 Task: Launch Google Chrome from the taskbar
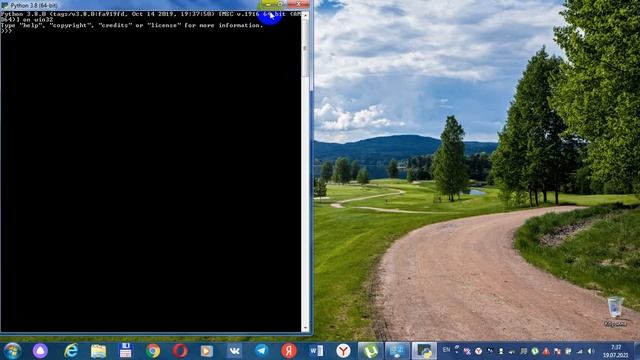153,351
